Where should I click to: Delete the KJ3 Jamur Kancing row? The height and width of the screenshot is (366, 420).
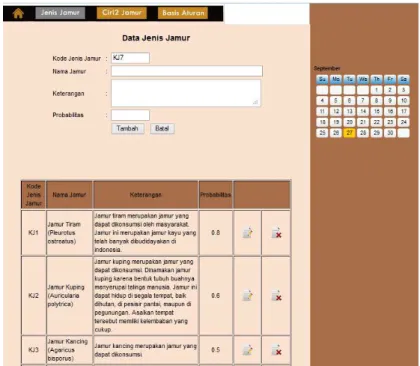coord(276,350)
